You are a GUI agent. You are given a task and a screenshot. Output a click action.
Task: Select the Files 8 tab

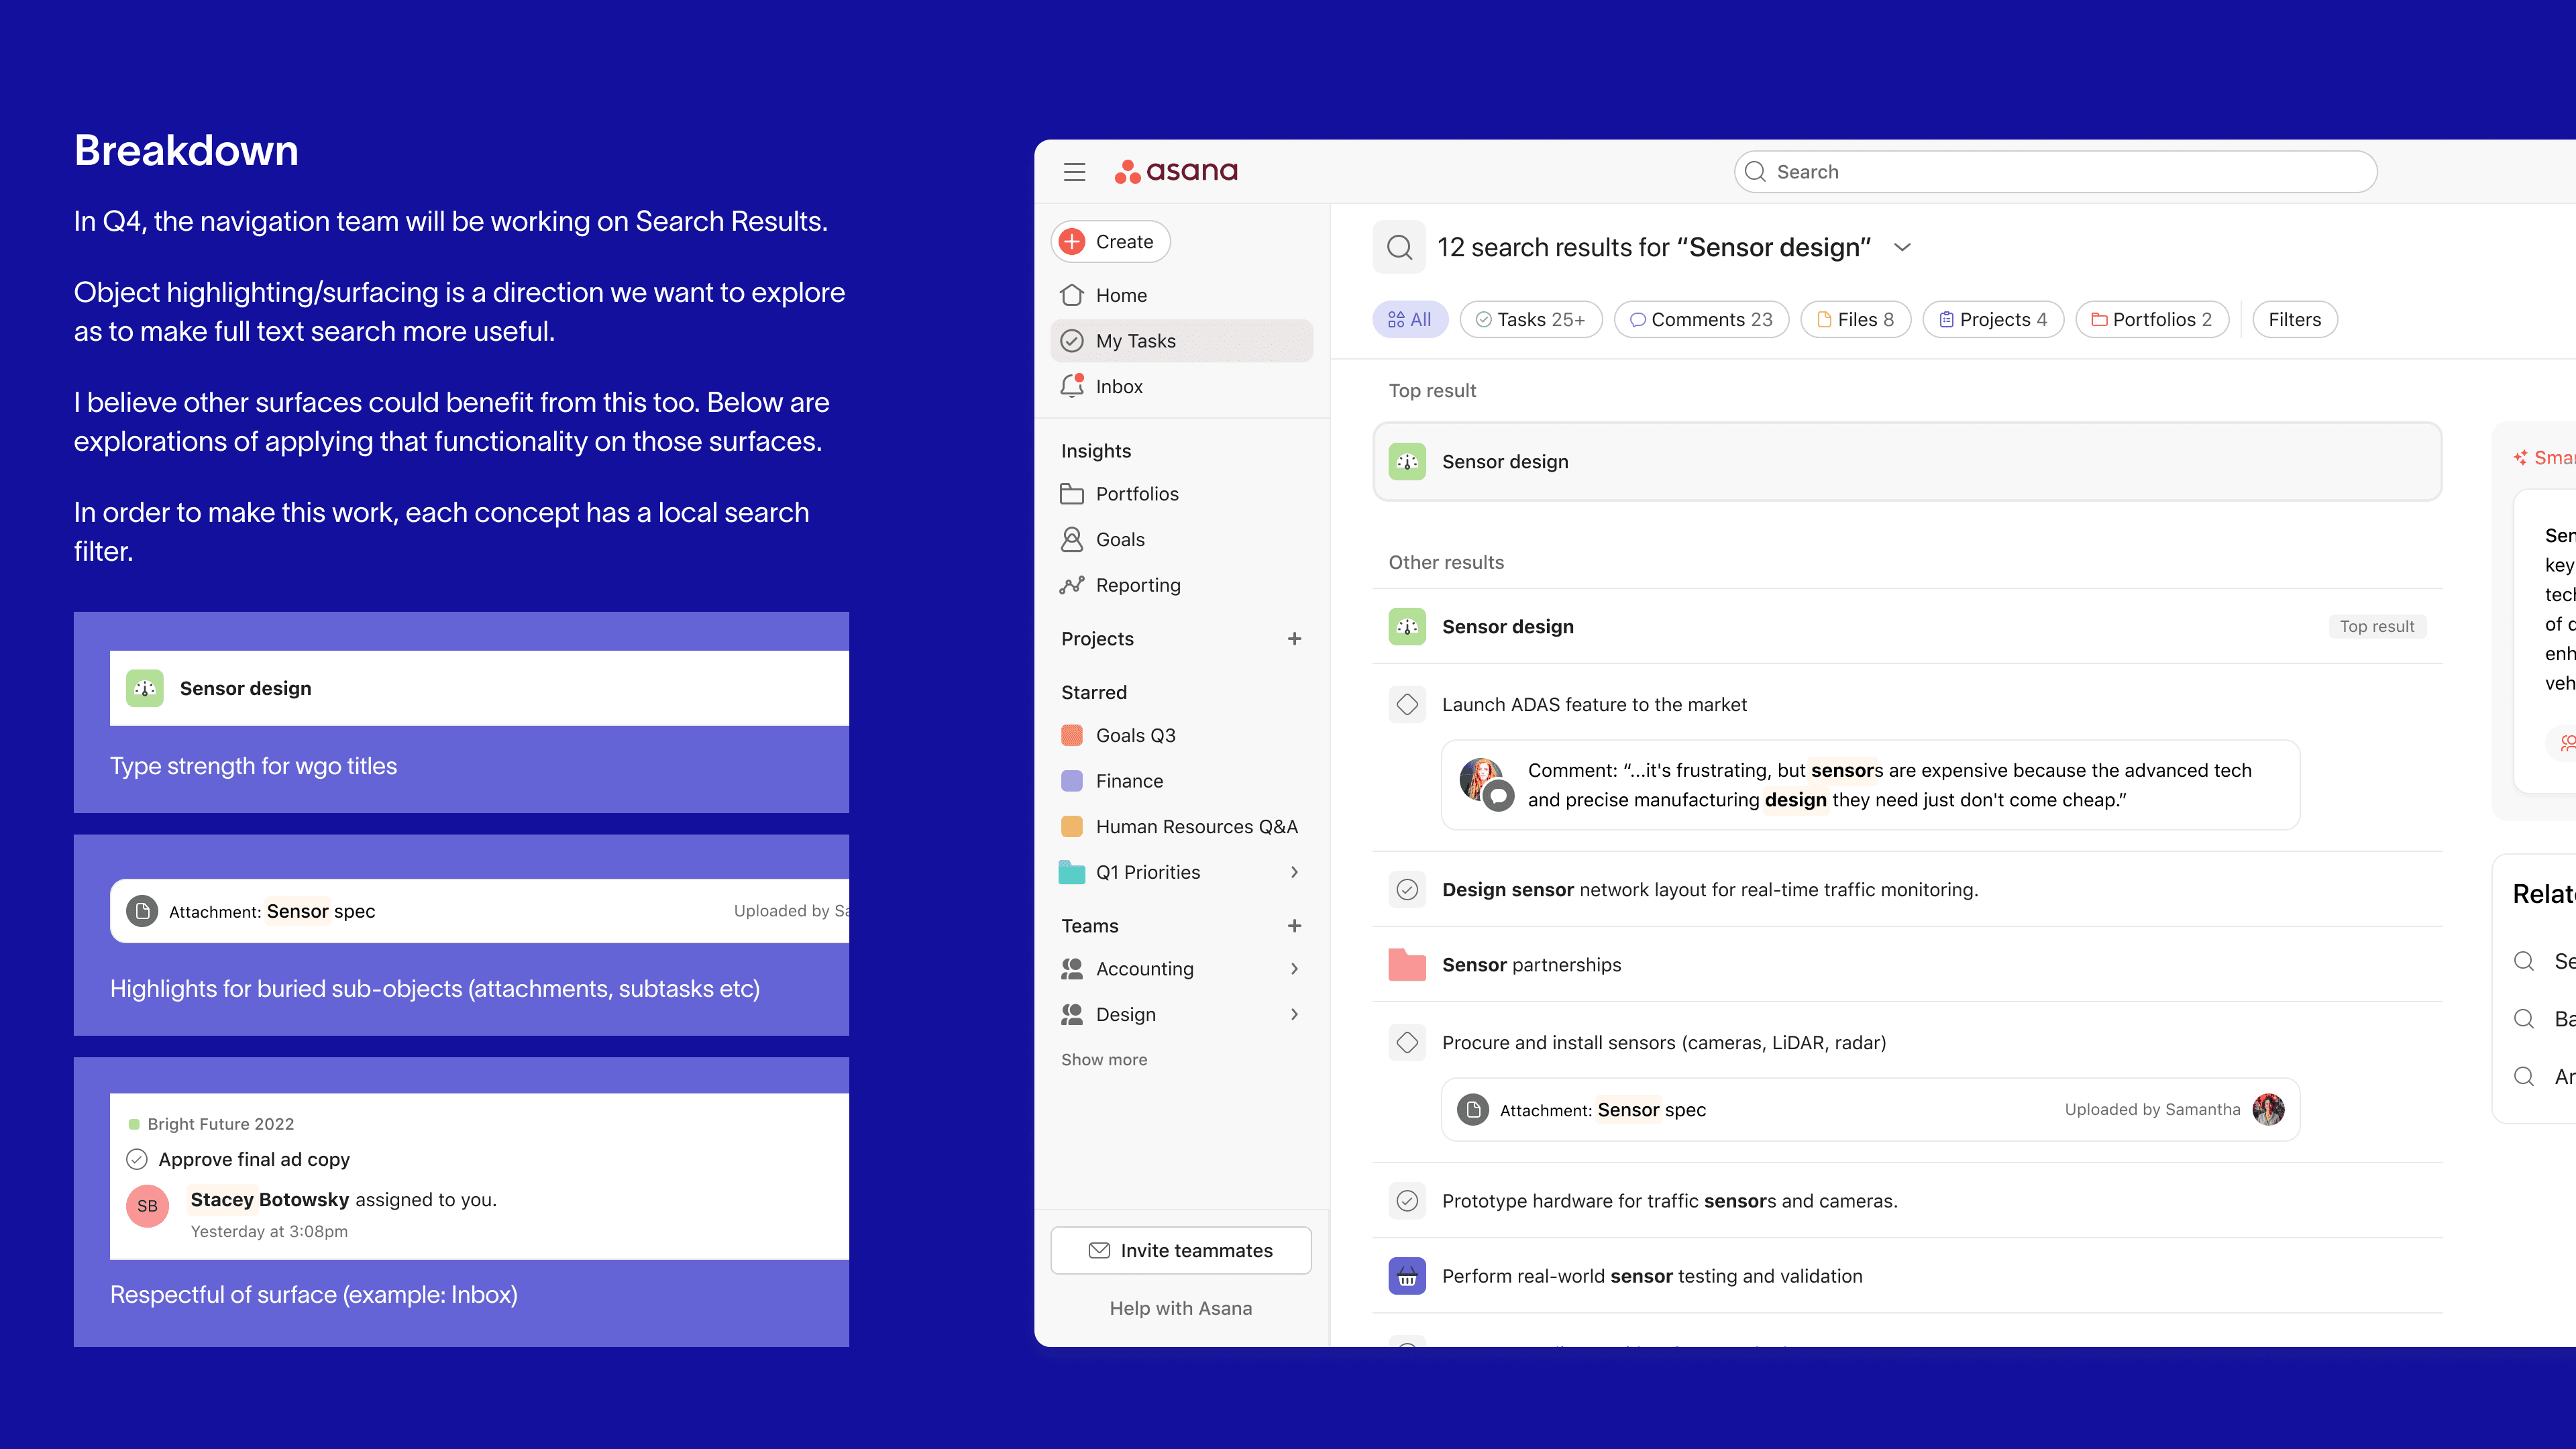coord(1855,319)
